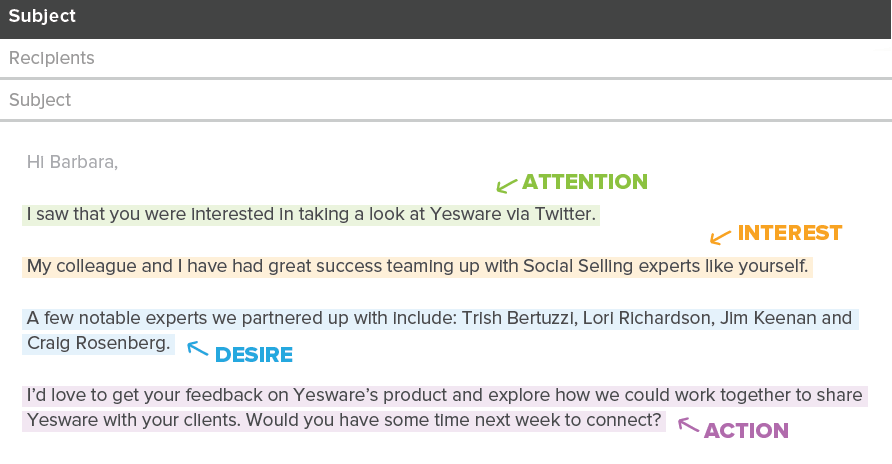Click the Subject input field
Image resolution: width=892 pixels, height=464 pixels.
click(446, 100)
